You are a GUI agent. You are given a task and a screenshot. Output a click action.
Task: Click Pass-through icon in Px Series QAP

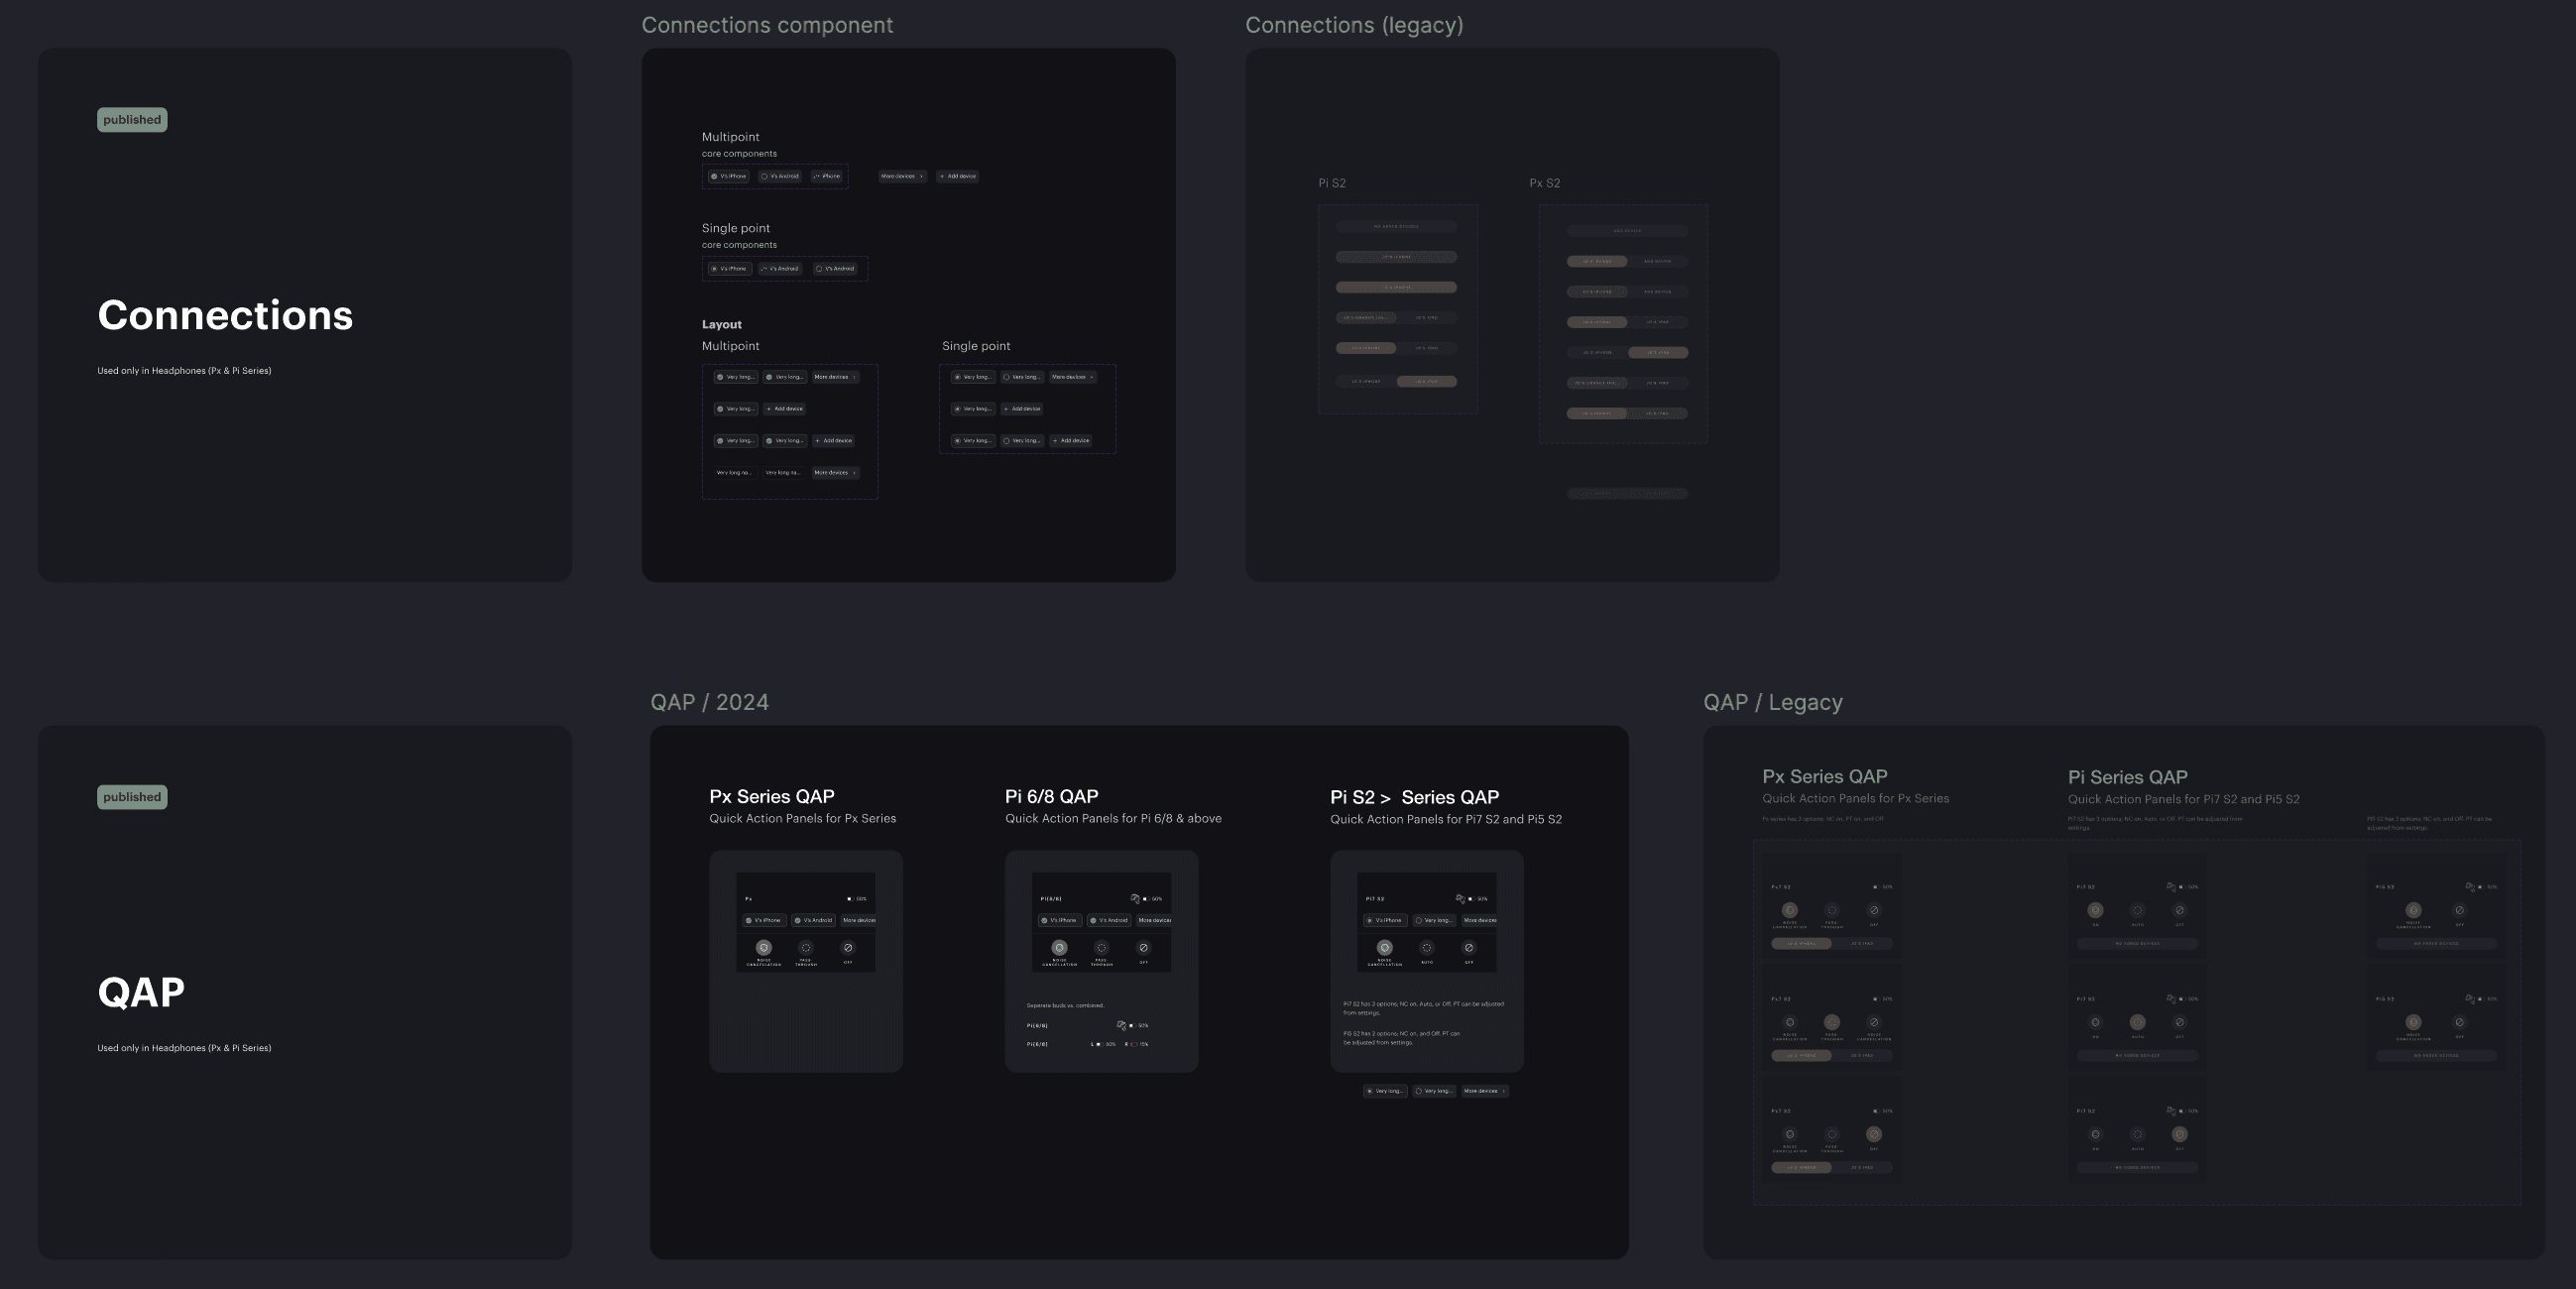(x=806, y=947)
